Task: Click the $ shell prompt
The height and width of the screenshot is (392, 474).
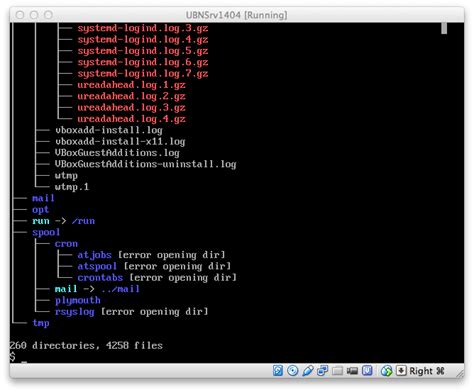Action: (x=12, y=357)
